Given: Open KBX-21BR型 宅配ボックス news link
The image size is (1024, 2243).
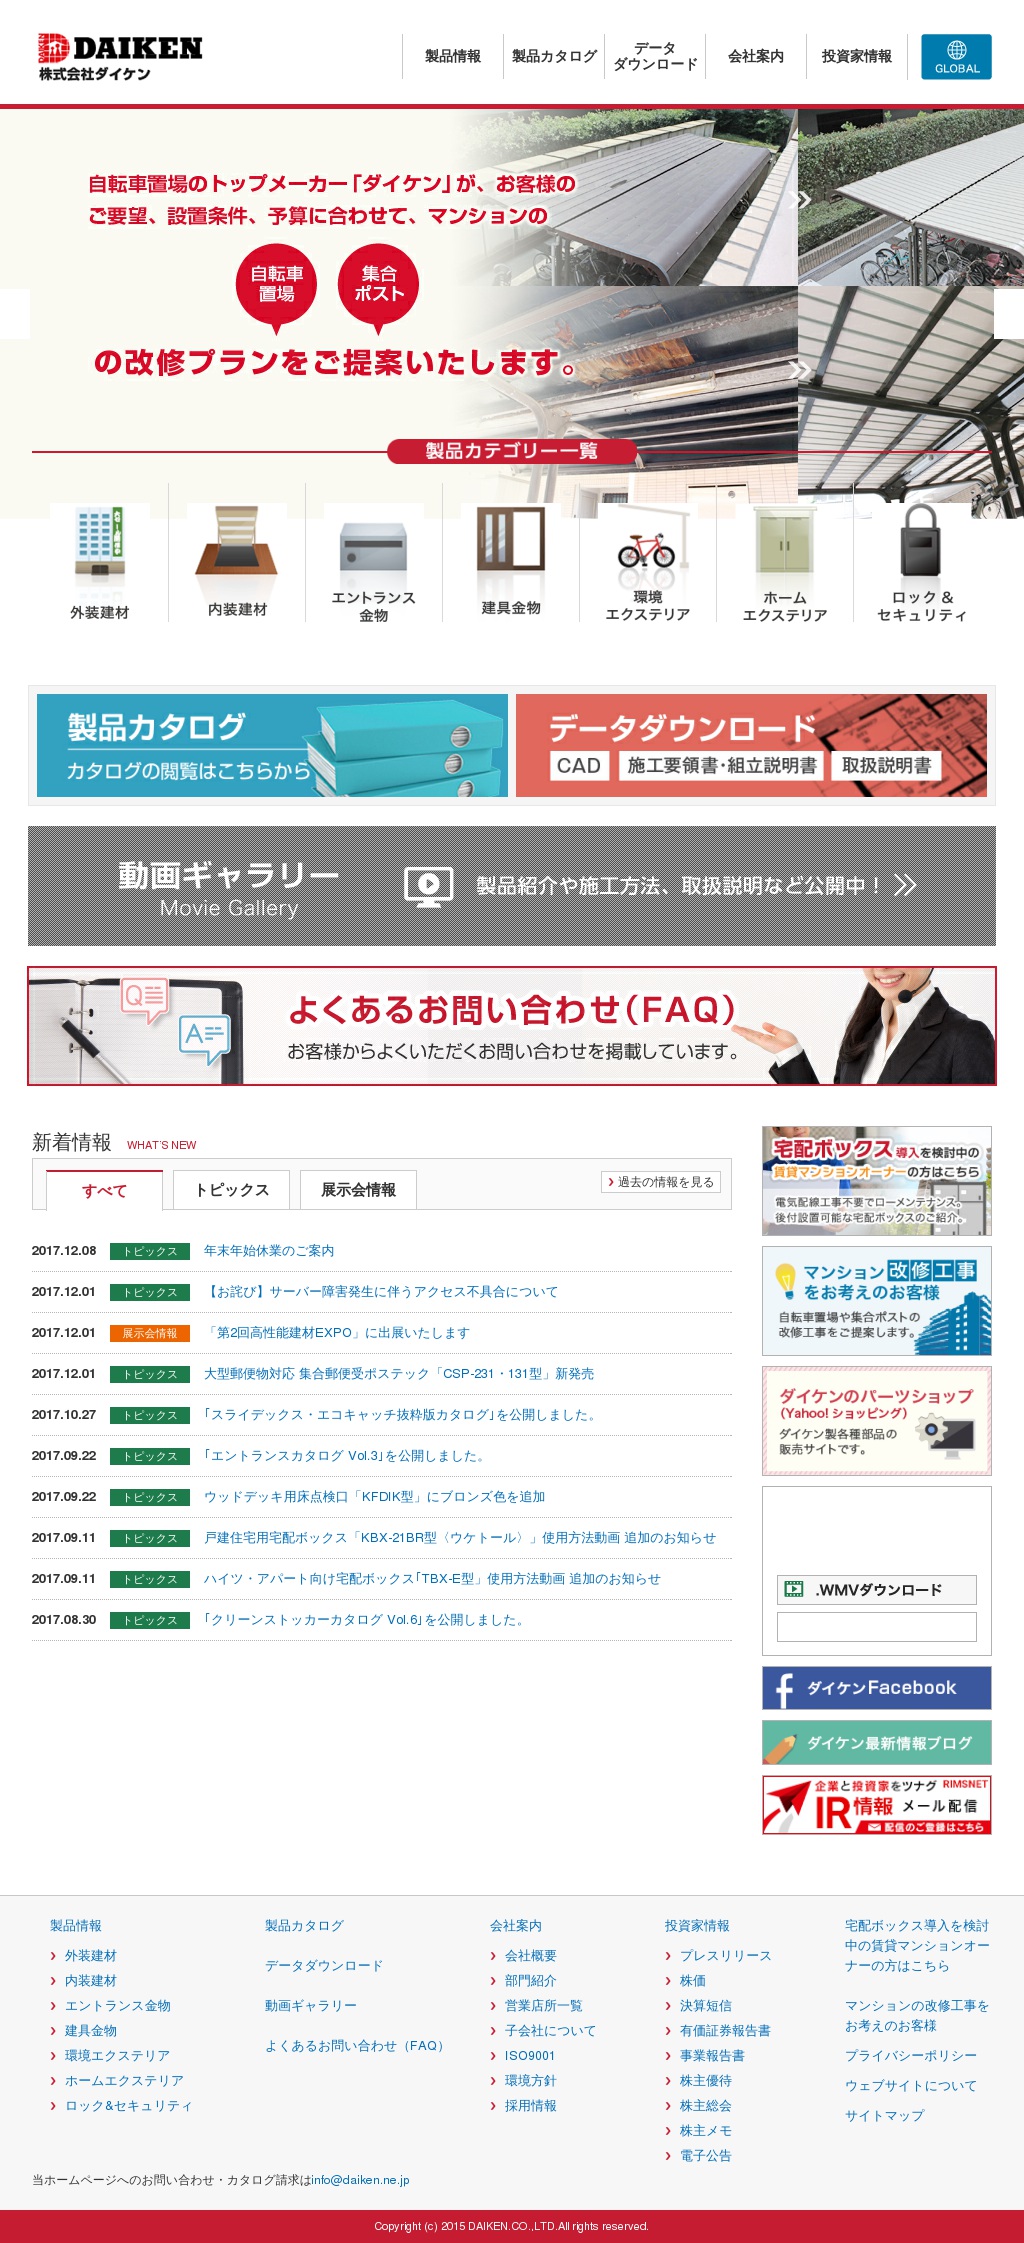Looking at the screenshot, I should [x=460, y=1538].
